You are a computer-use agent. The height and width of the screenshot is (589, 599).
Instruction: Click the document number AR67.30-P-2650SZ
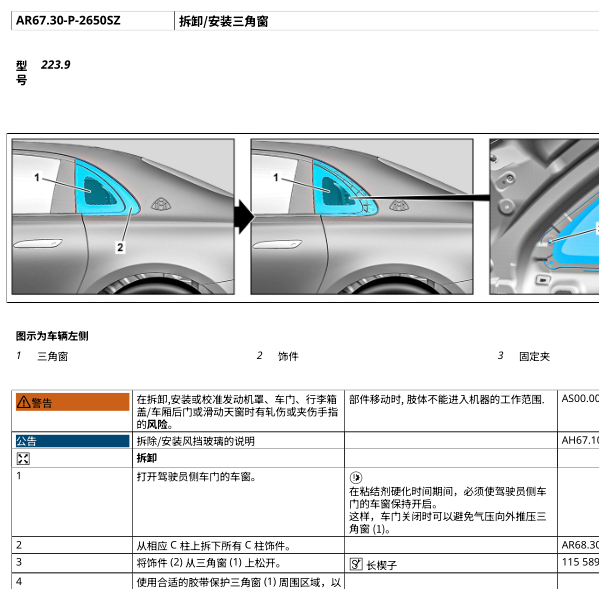[x=68, y=20]
